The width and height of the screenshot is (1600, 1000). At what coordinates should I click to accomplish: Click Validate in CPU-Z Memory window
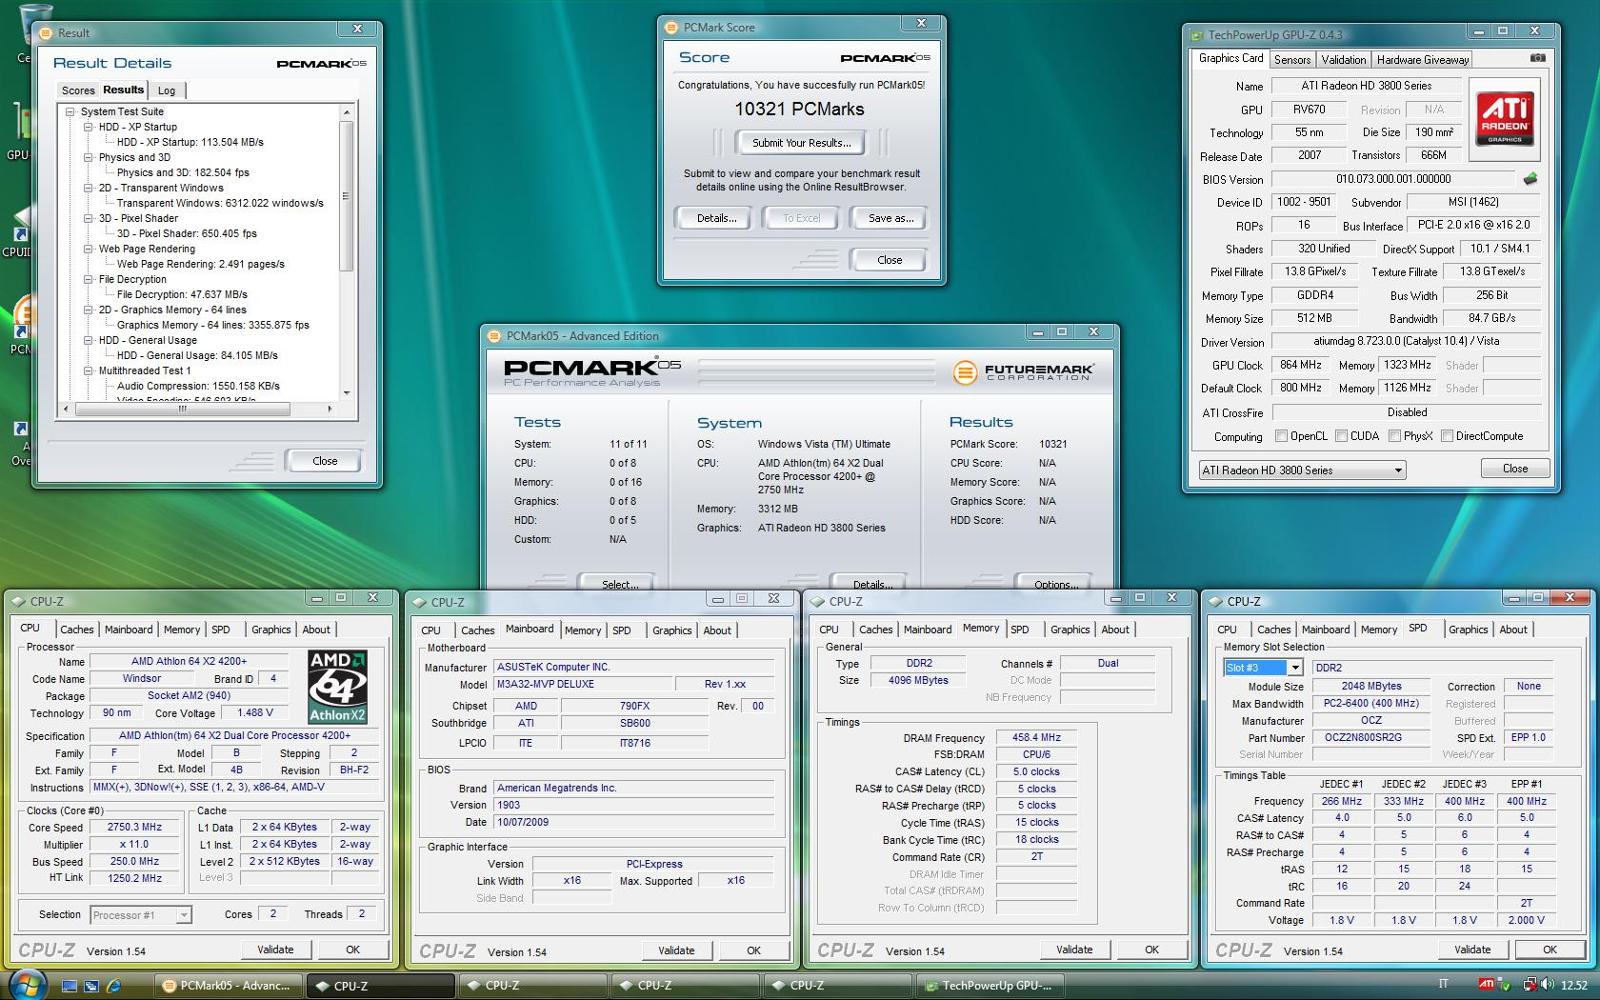(1074, 949)
